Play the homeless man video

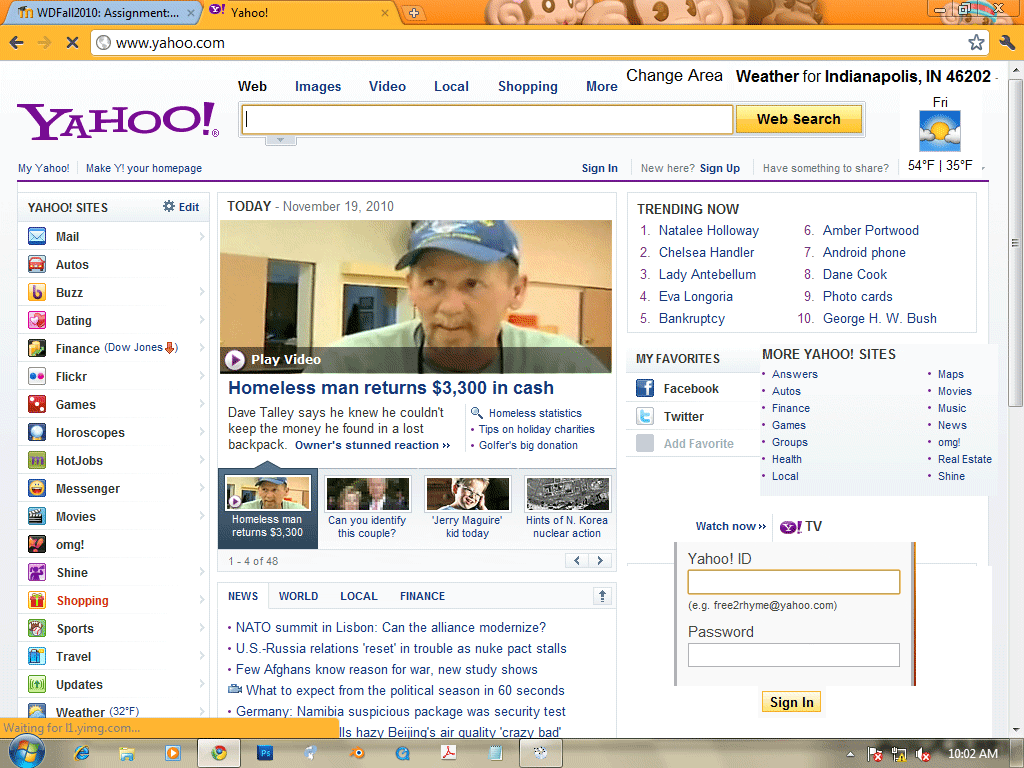(236, 360)
